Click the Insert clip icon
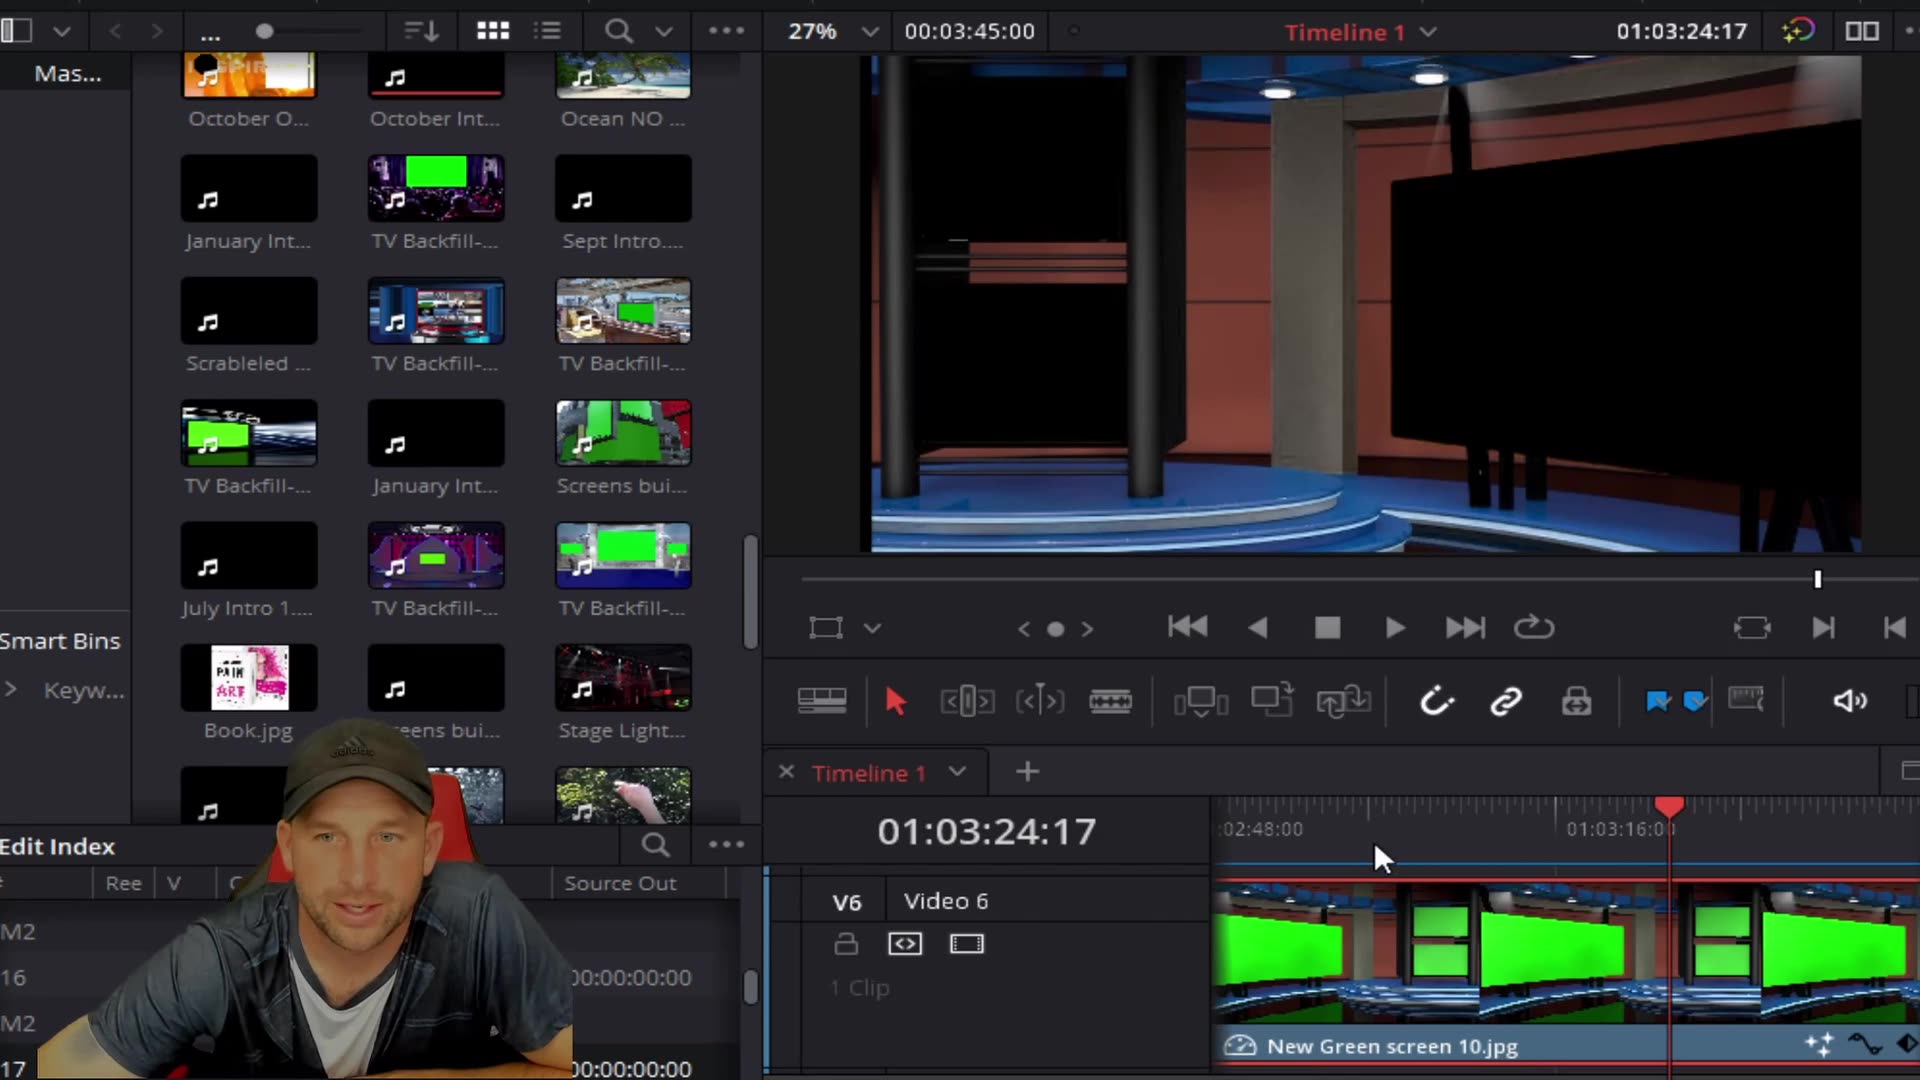 (x=1201, y=700)
